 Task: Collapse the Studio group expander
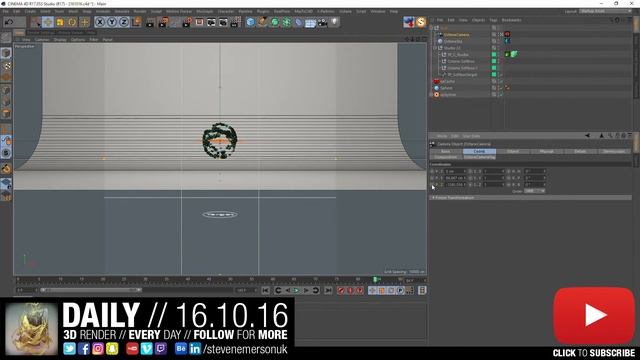435,48
